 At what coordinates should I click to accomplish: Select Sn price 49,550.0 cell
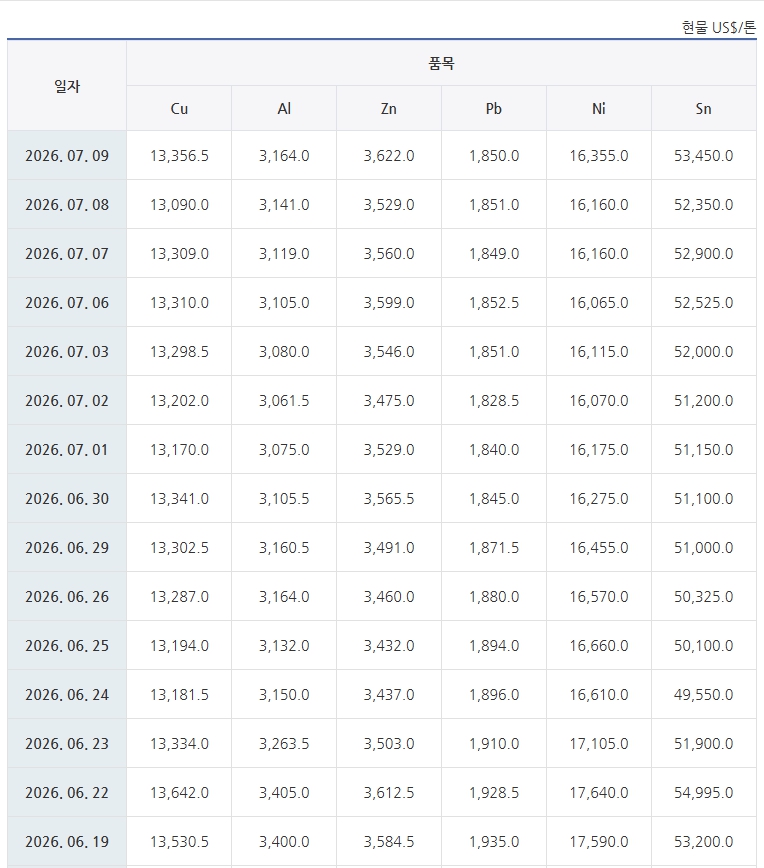(x=704, y=695)
